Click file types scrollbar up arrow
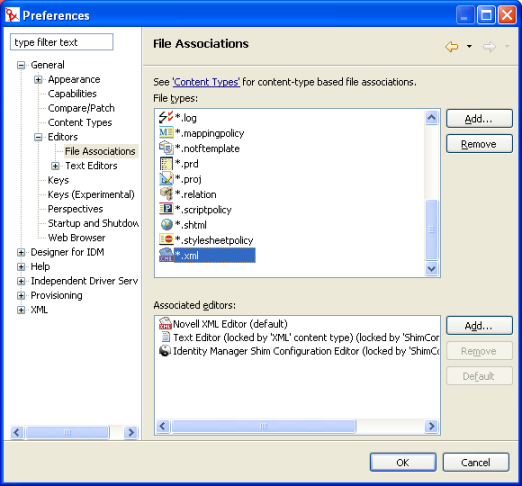Screen dimensions: 522x486 click(x=431, y=118)
